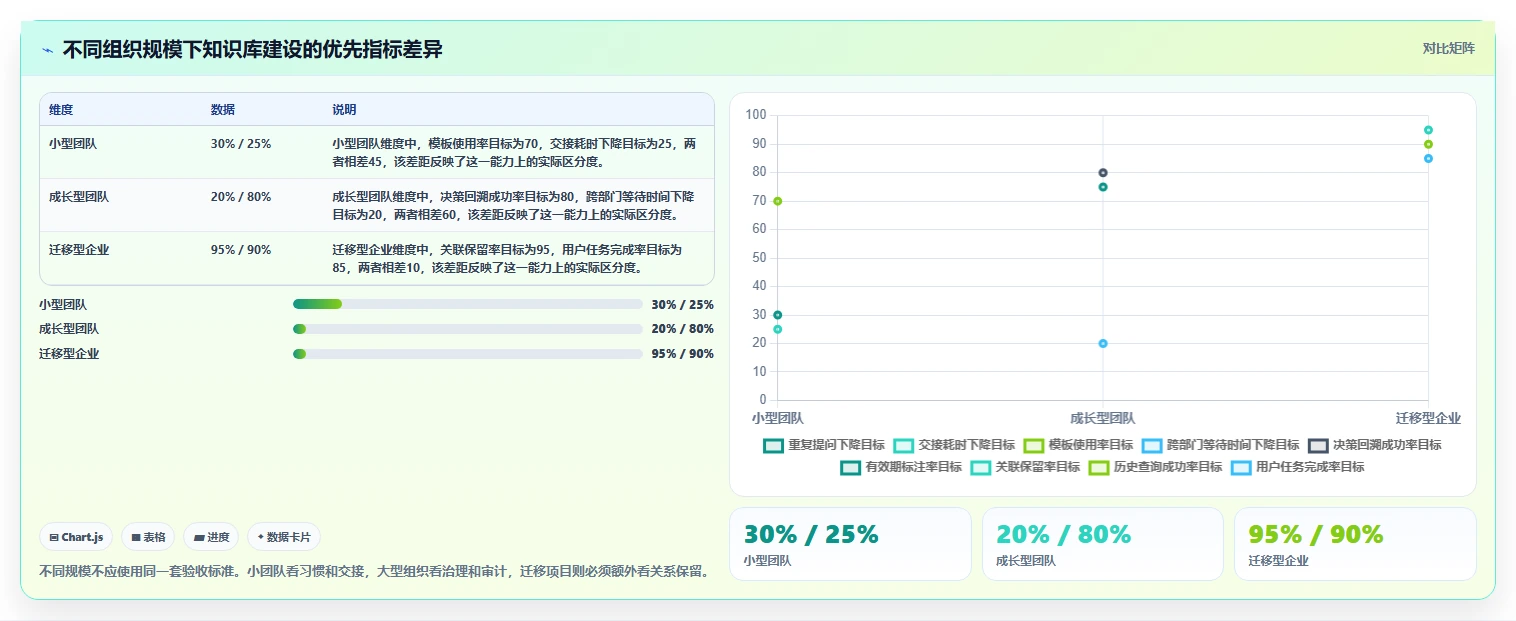The image size is (1516, 621).
Task: Click the 成长型团队 progress bar
Action: click(467, 329)
